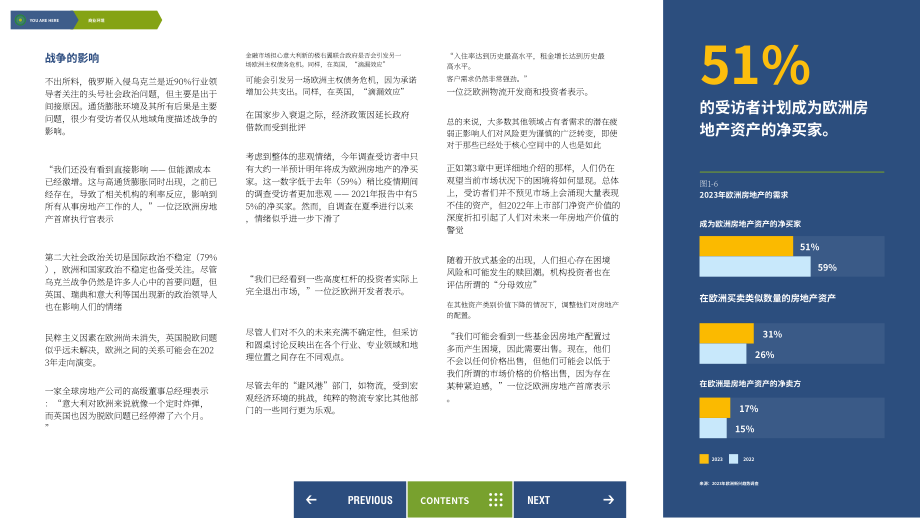Click the yellow 2023 legend swatch
Image resolution: width=920 pixels, height=518 pixels.
pos(704,459)
